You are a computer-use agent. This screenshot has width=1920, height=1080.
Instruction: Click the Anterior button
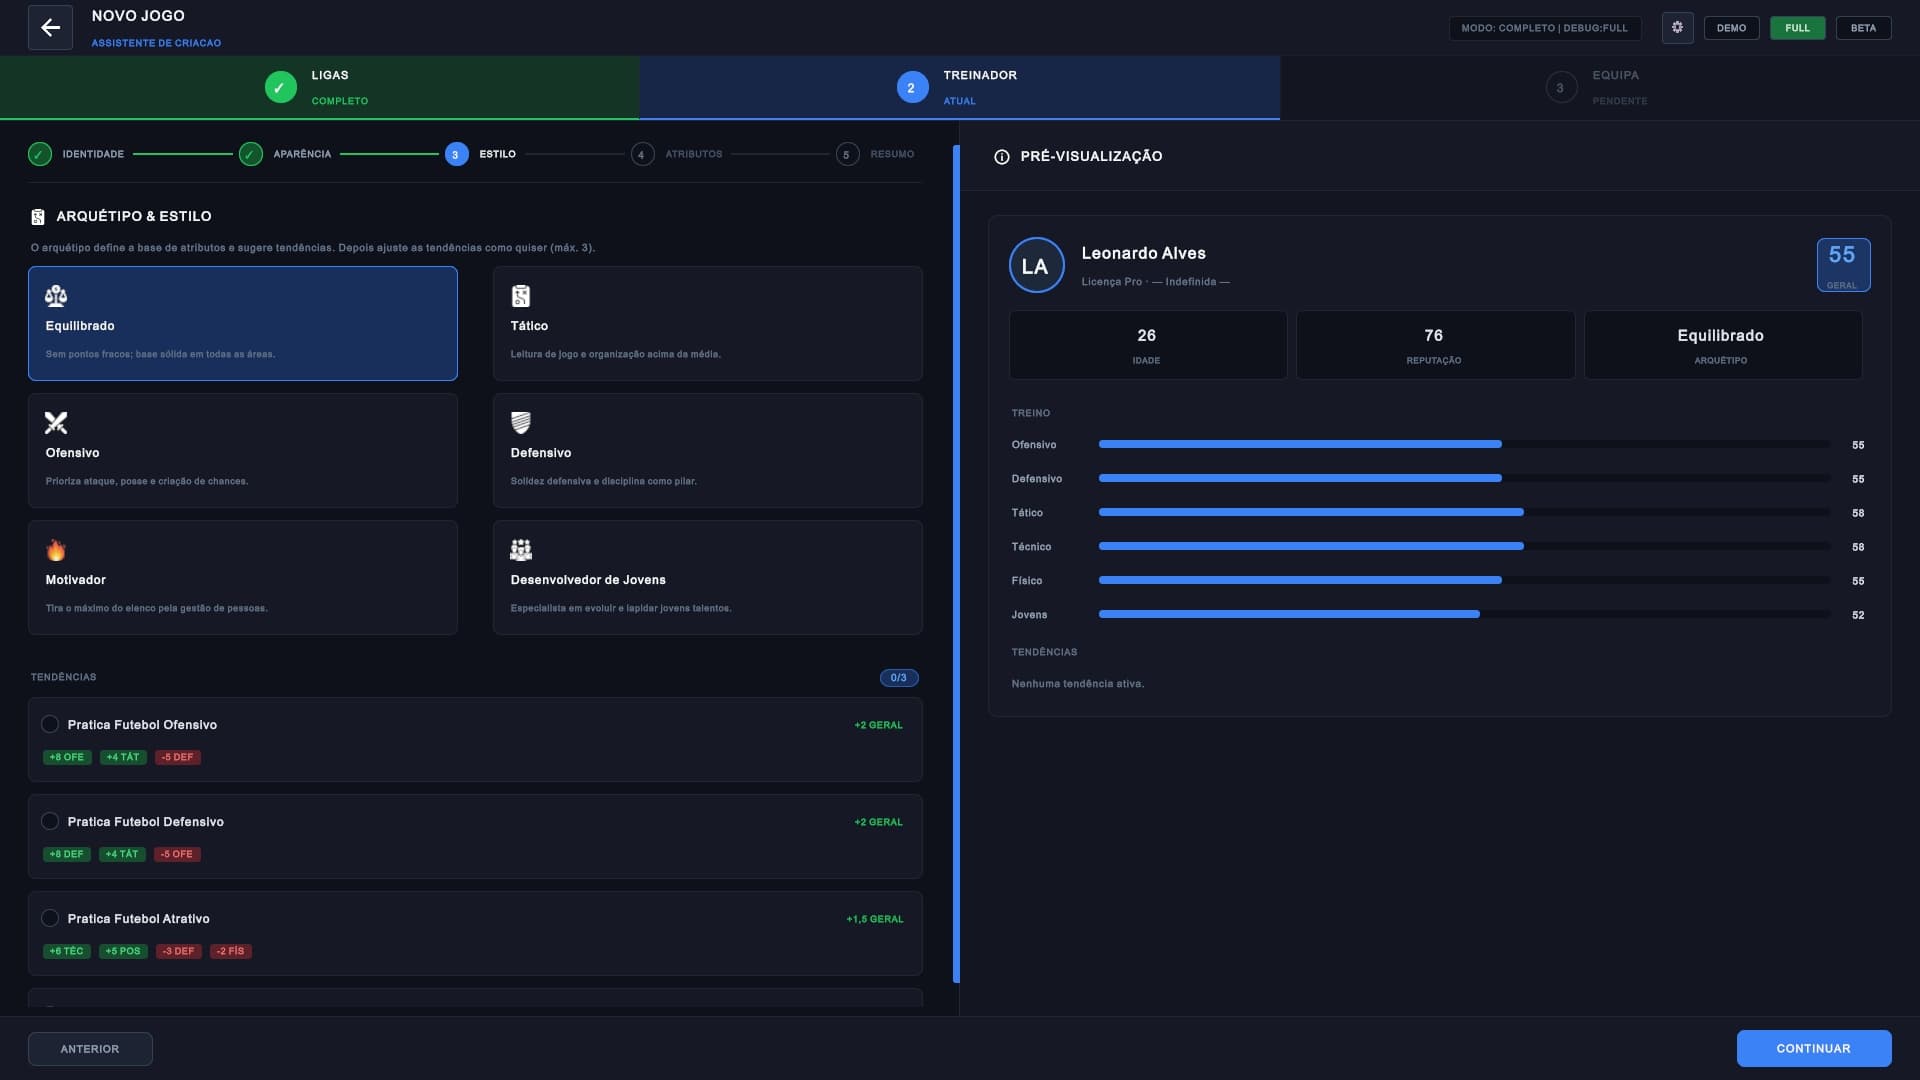(x=90, y=1049)
